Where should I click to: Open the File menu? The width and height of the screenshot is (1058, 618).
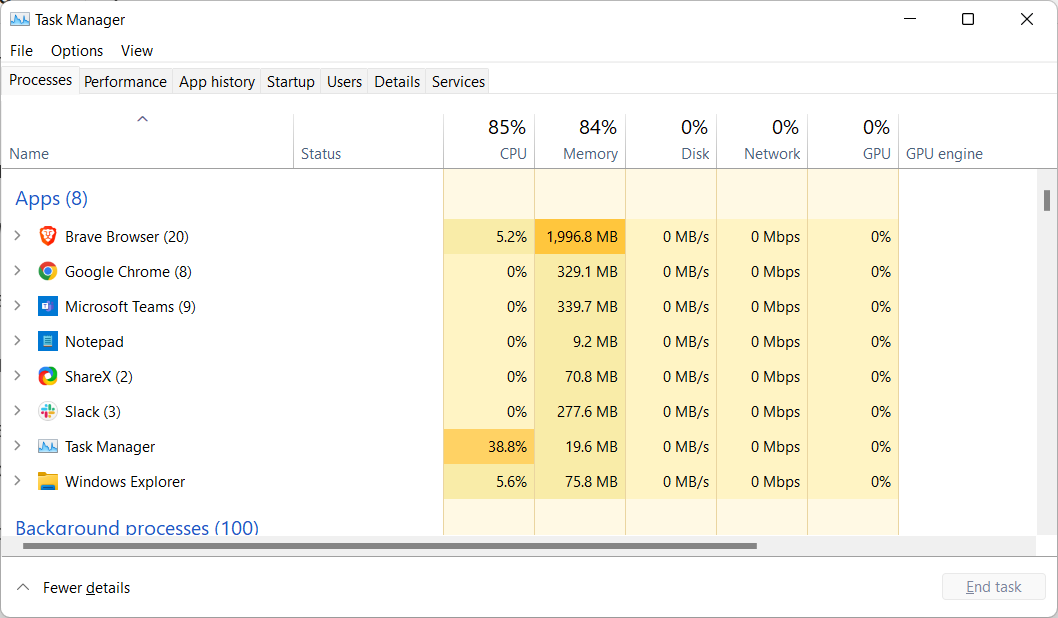pos(22,51)
